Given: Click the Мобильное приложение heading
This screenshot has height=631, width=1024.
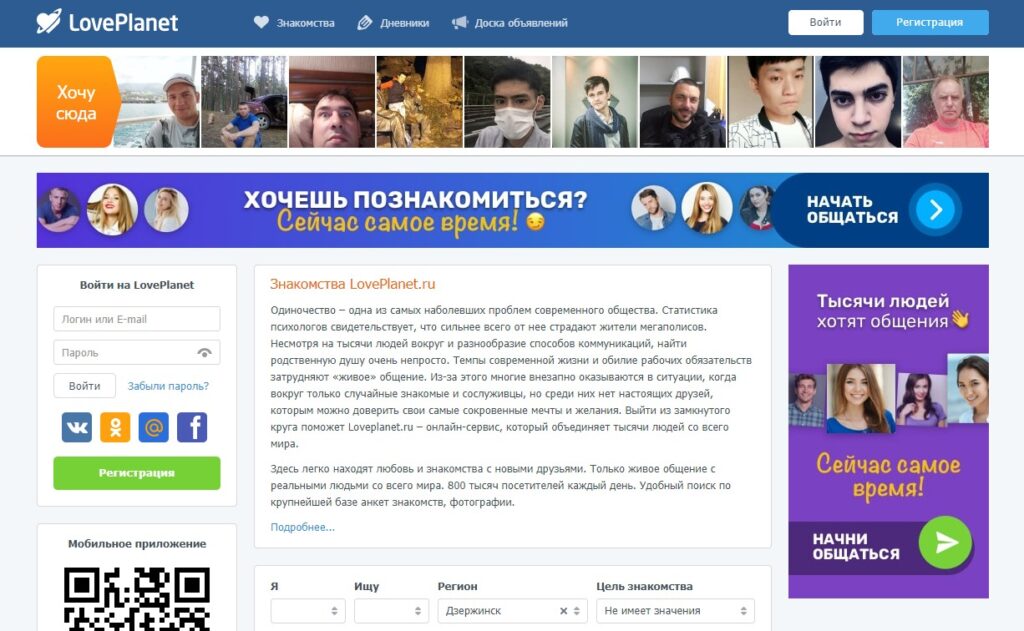Looking at the screenshot, I should click(137, 543).
